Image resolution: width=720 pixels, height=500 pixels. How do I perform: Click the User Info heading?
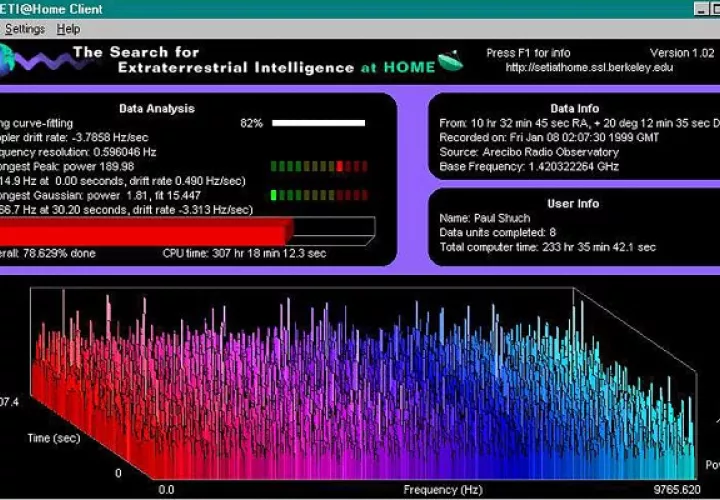tap(573, 204)
